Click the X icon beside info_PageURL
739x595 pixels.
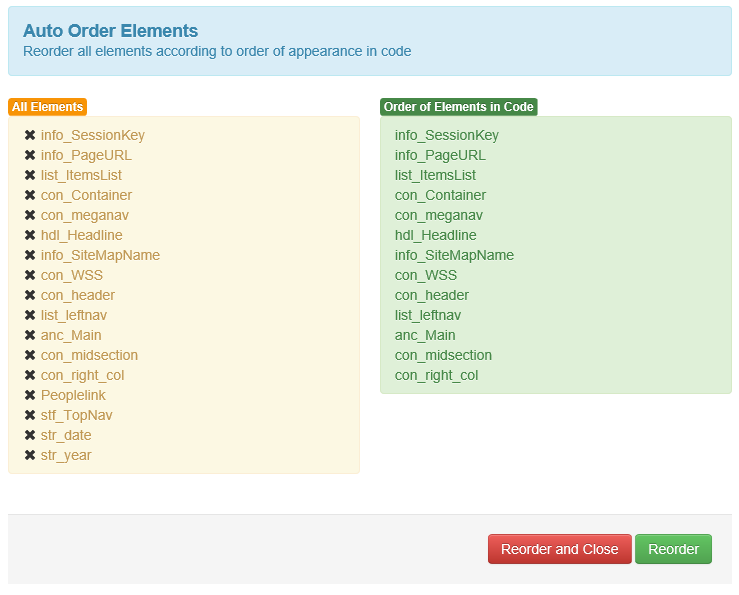[30, 155]
